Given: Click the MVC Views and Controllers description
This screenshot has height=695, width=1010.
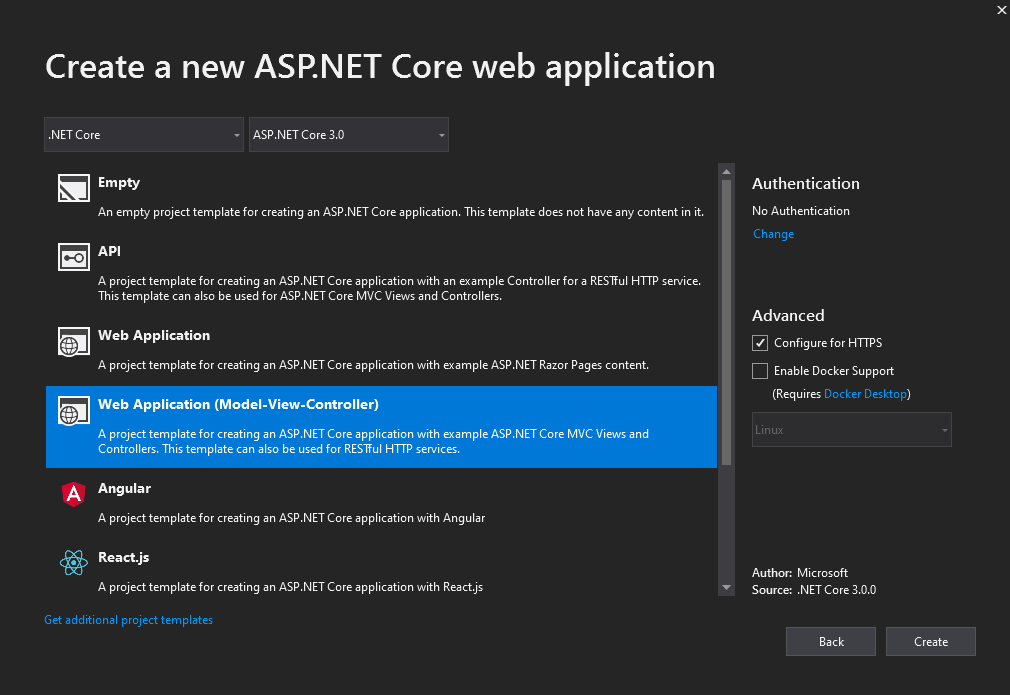Looking at the screenshot, I should pyautogui.click(x=374, y=441).
